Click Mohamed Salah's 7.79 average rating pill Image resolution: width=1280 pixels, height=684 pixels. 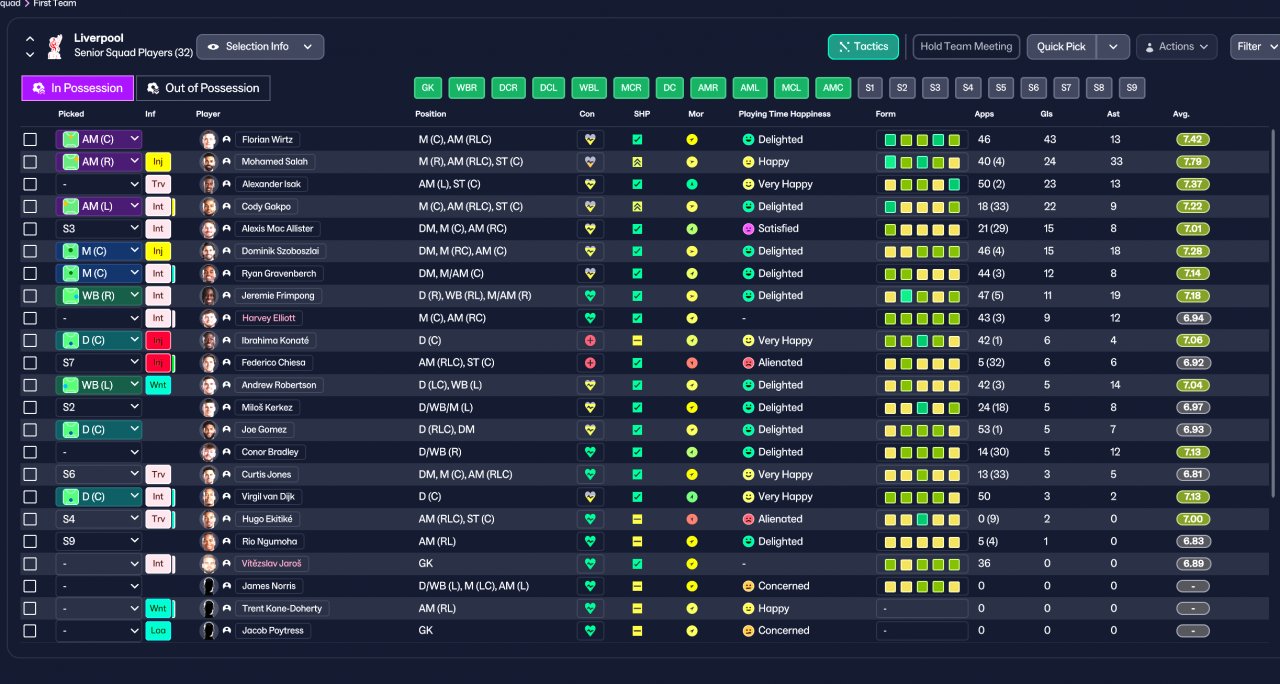[x=1193, y=162]
